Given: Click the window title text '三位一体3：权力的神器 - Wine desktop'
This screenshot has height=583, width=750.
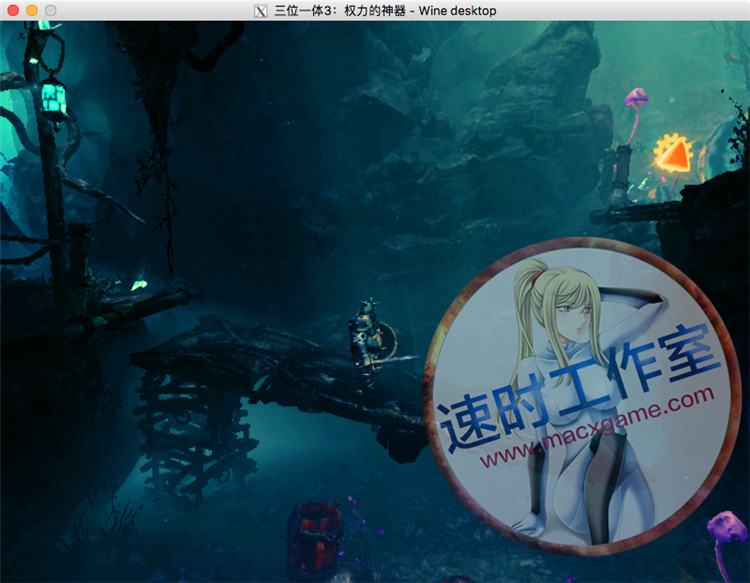Looking at the screenshot, I should 385,11.
